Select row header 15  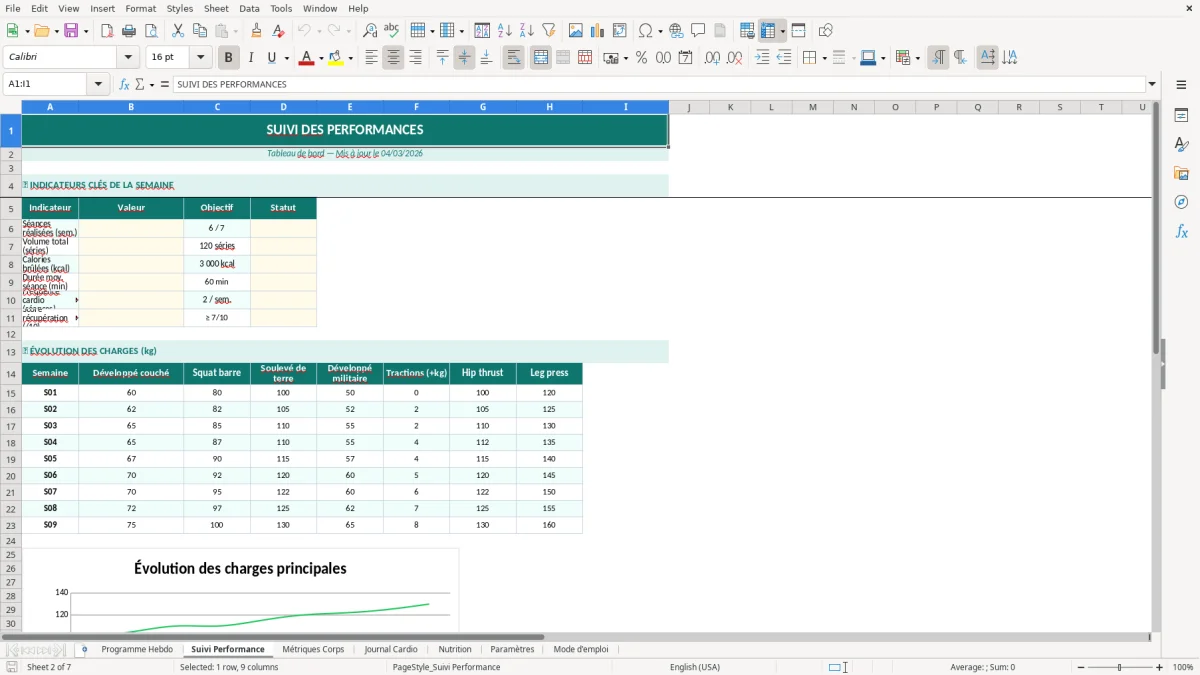coord(11,393)
